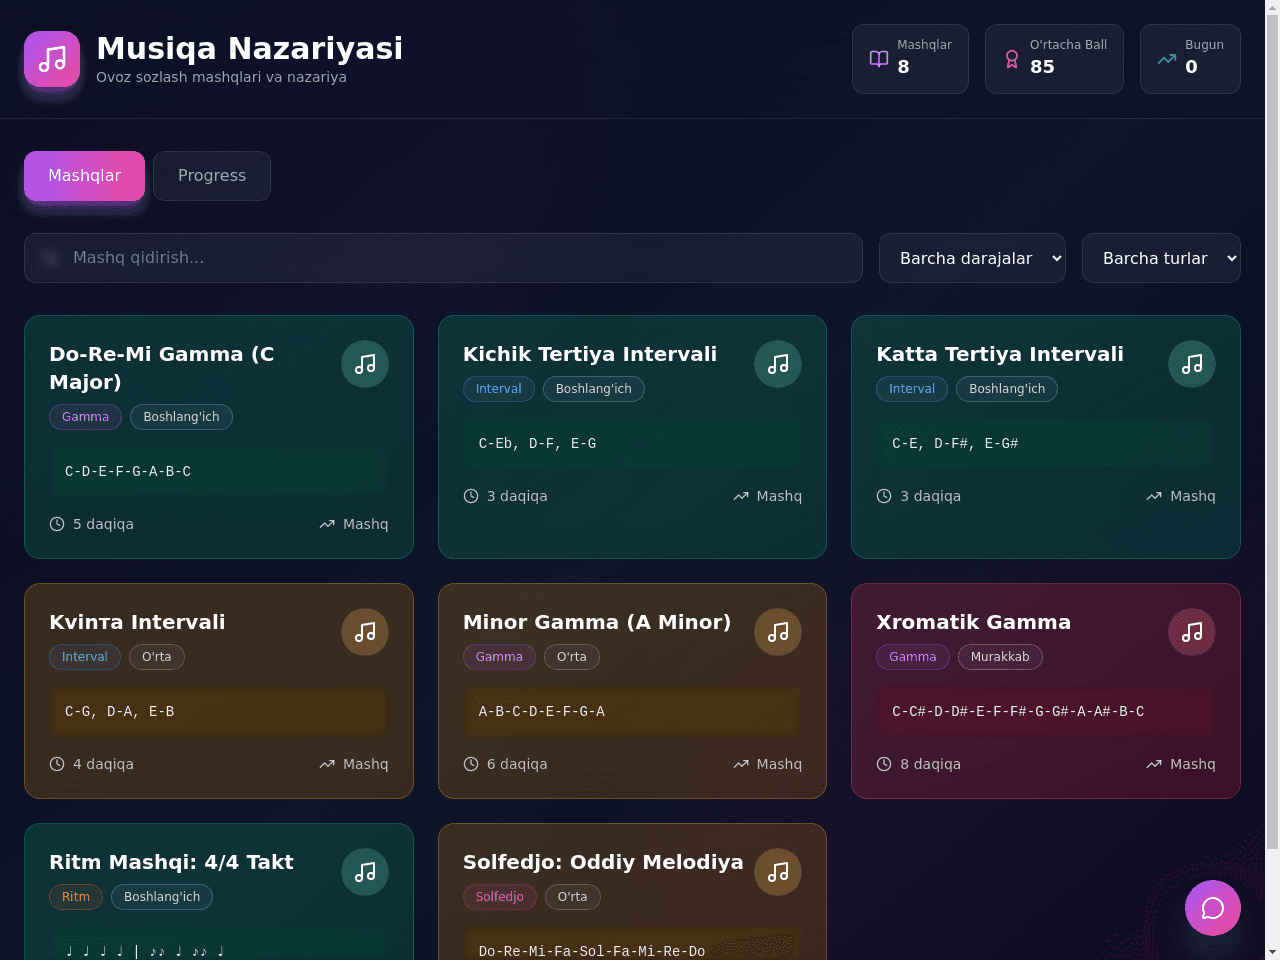This screenshot has height=960, width=1280.
Task: Click Mashq link on Do-Re-Mi Gamma card
Action: click(x=365, y=524)
